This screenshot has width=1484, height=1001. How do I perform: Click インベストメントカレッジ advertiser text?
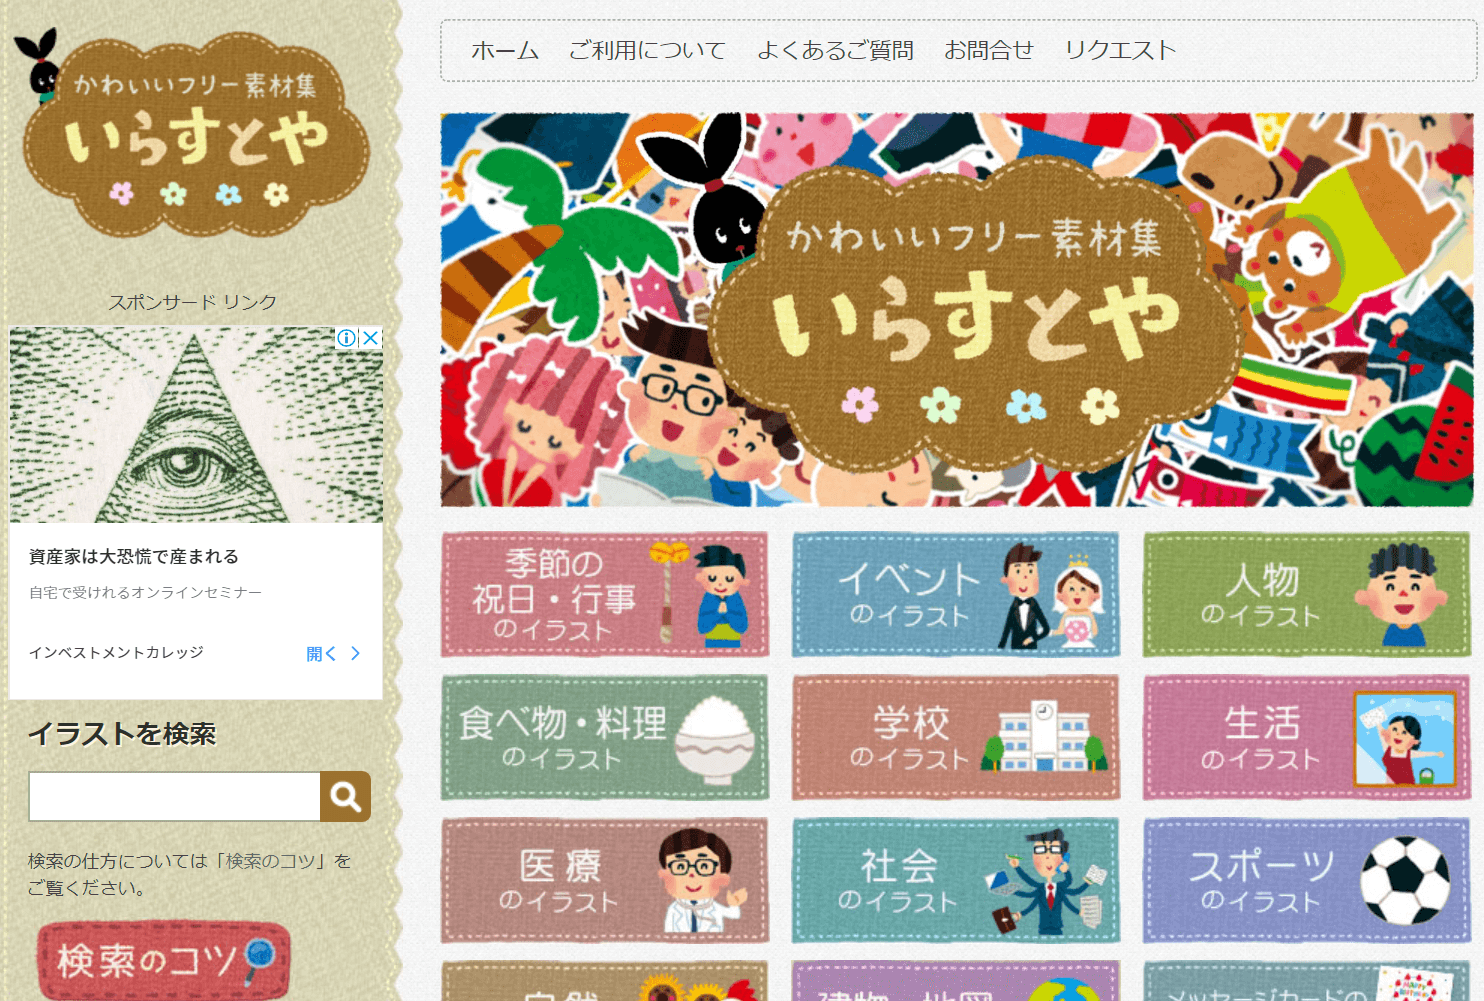click(x=116, y=652)
